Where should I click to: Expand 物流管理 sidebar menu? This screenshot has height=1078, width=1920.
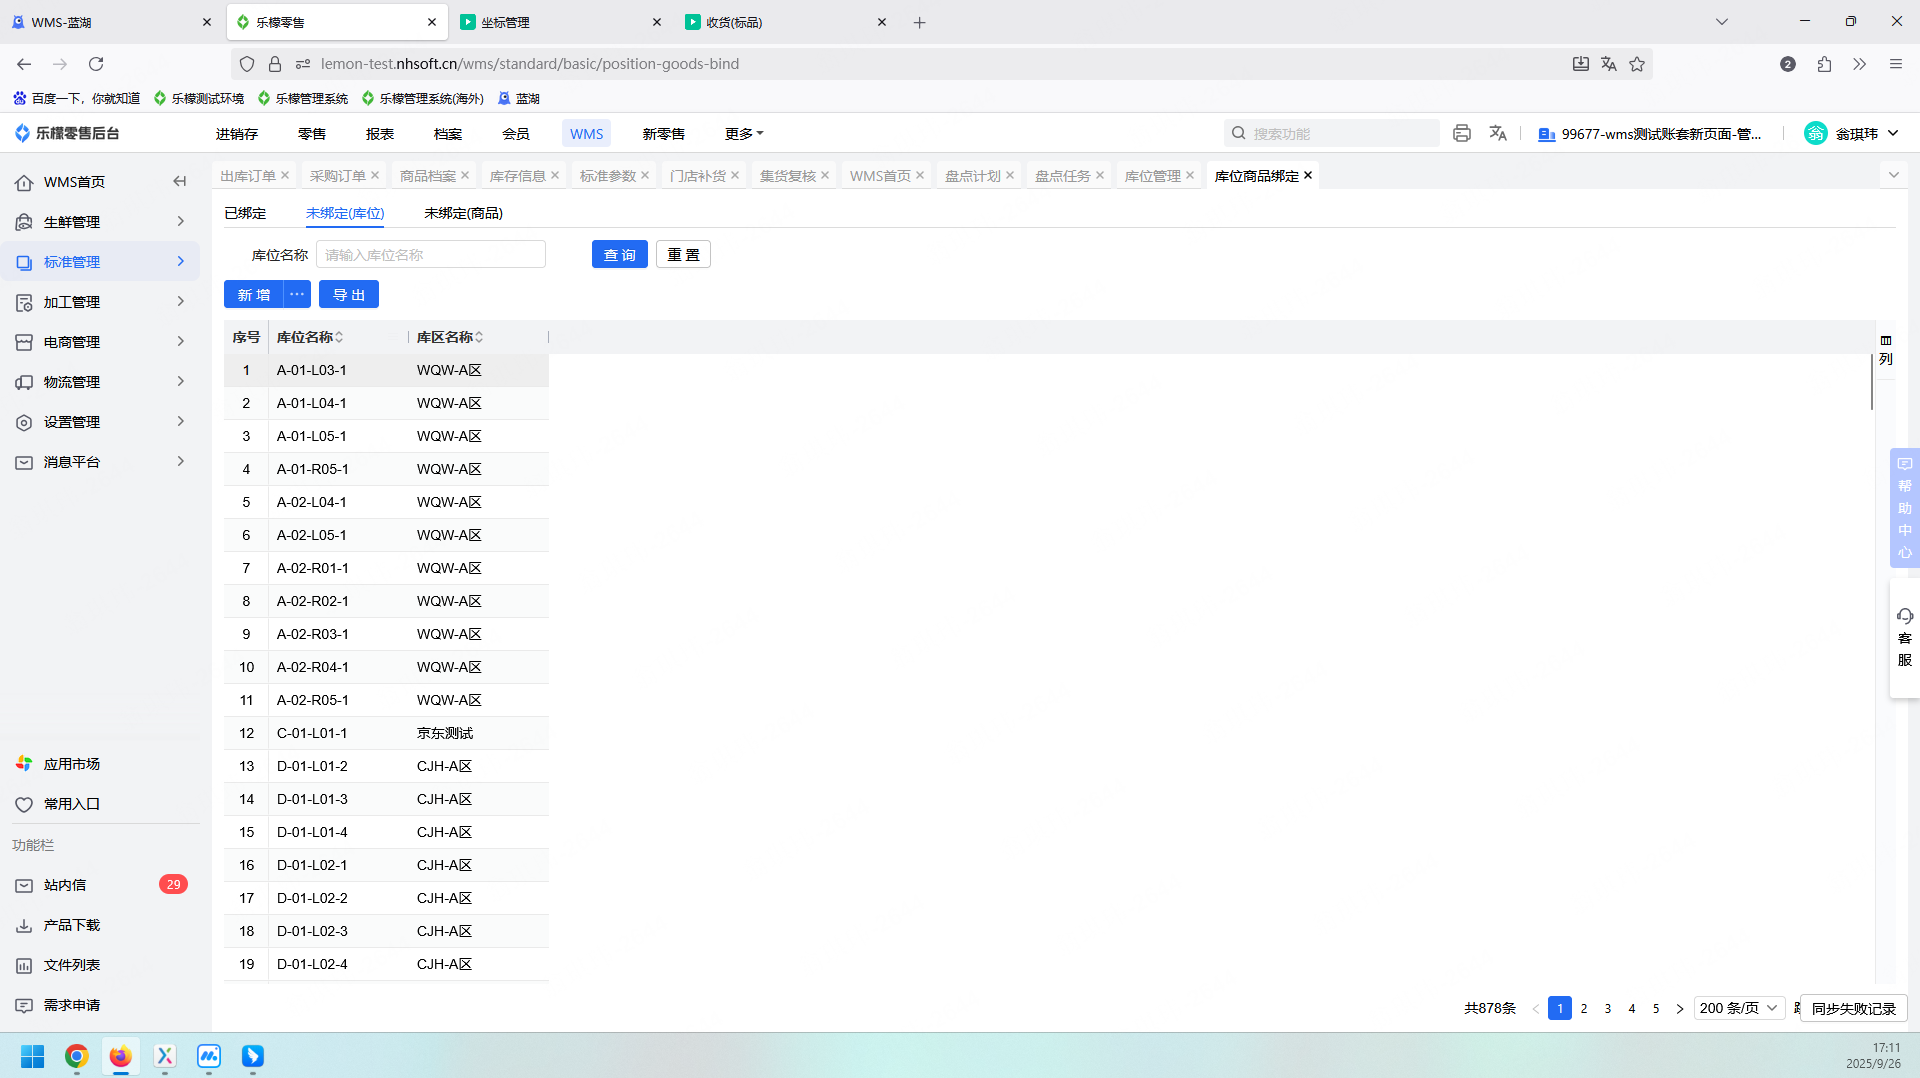click(100, 382)
